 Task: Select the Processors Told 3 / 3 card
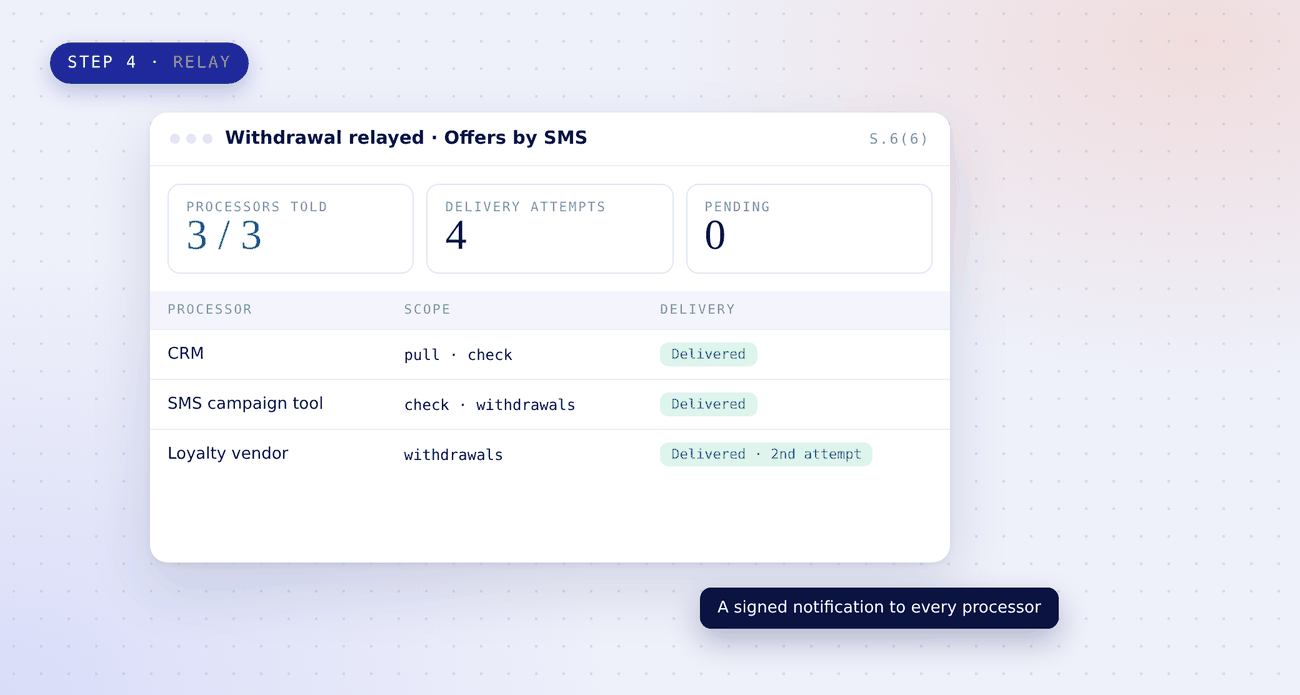(290, 229)
